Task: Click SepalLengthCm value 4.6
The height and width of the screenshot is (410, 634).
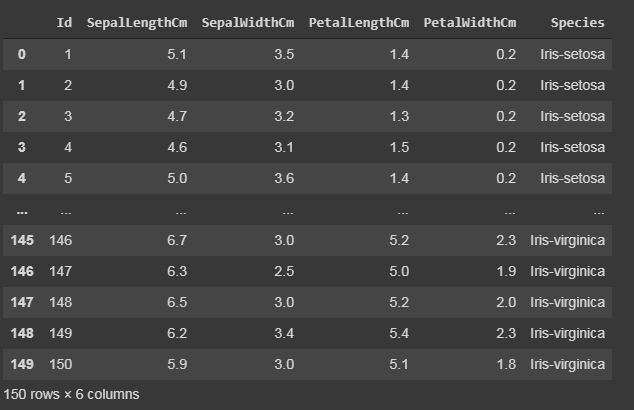Action: pyautogui.click(x=177, y=147)
